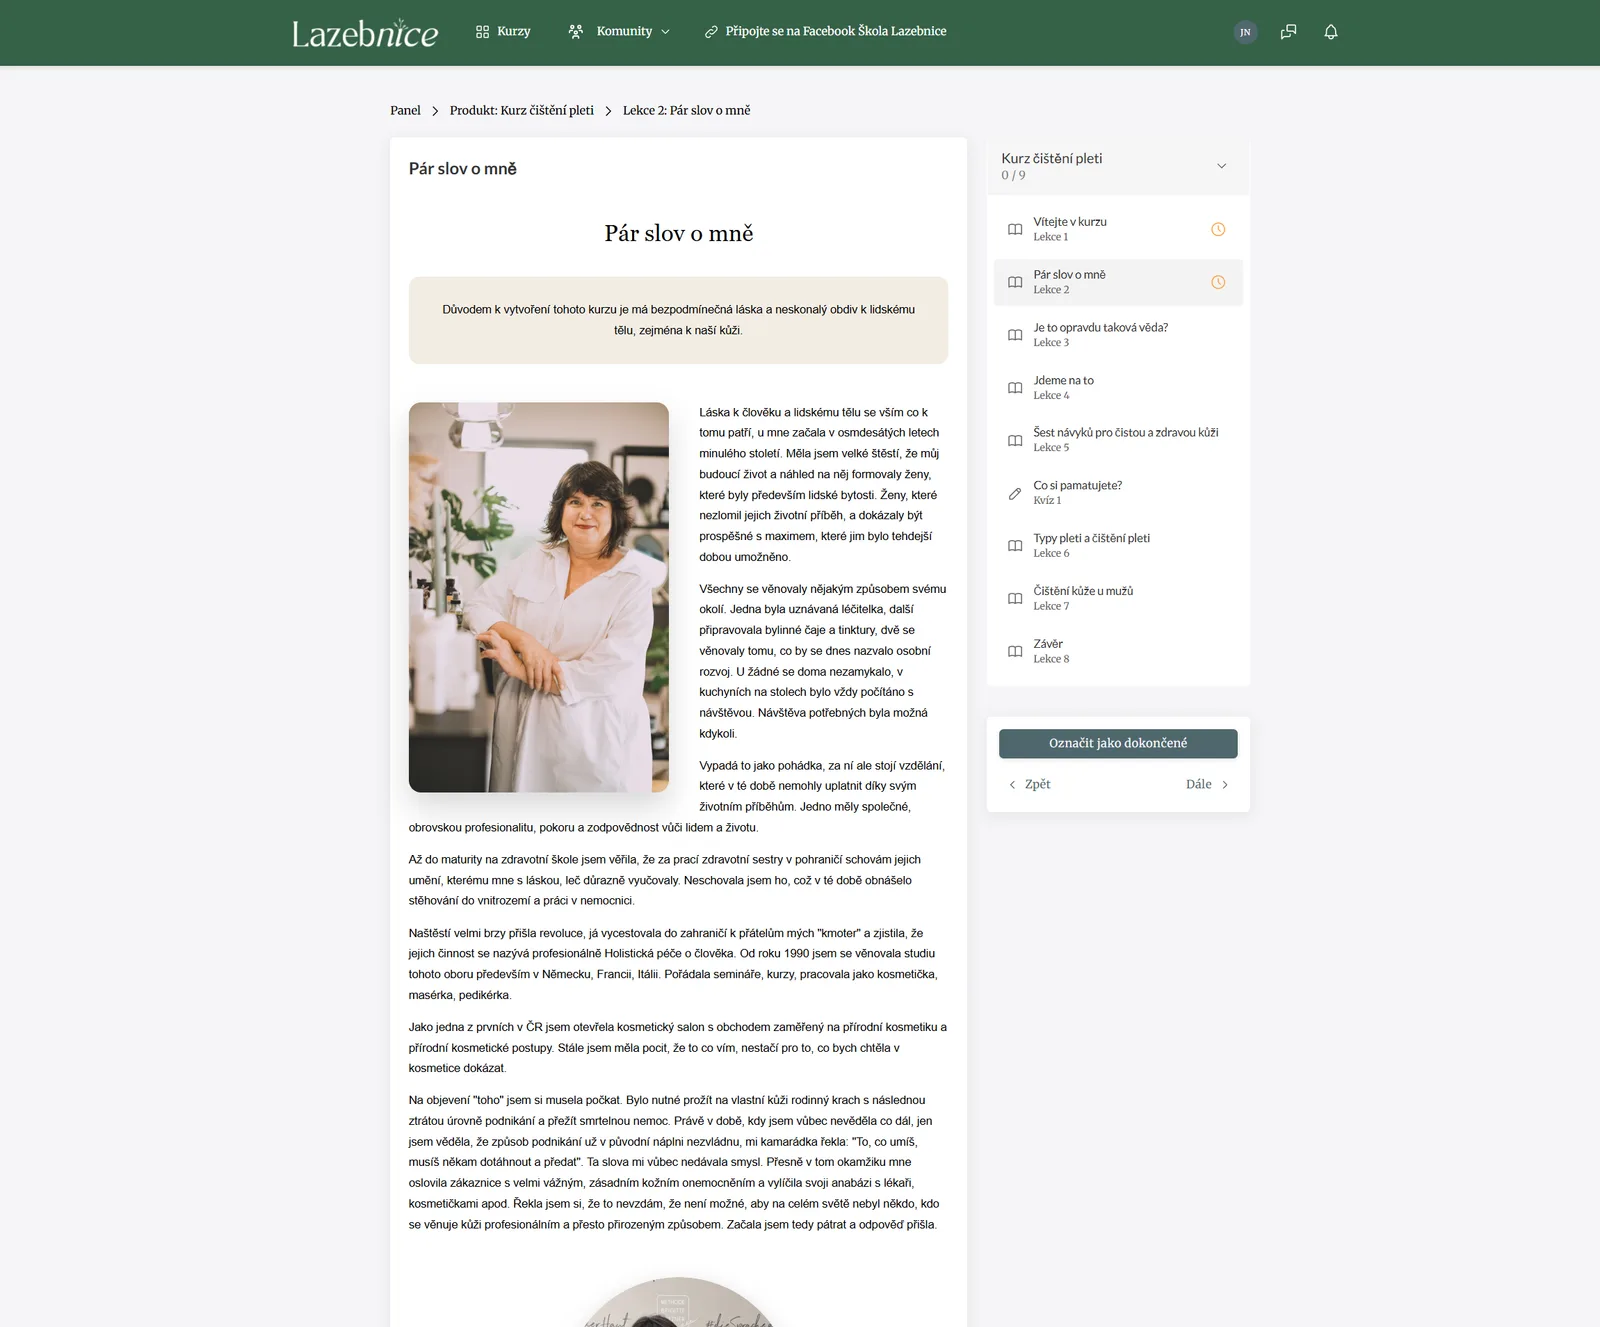
Task: Click book icon for Závěr lesson
Action: (1015, 651)
